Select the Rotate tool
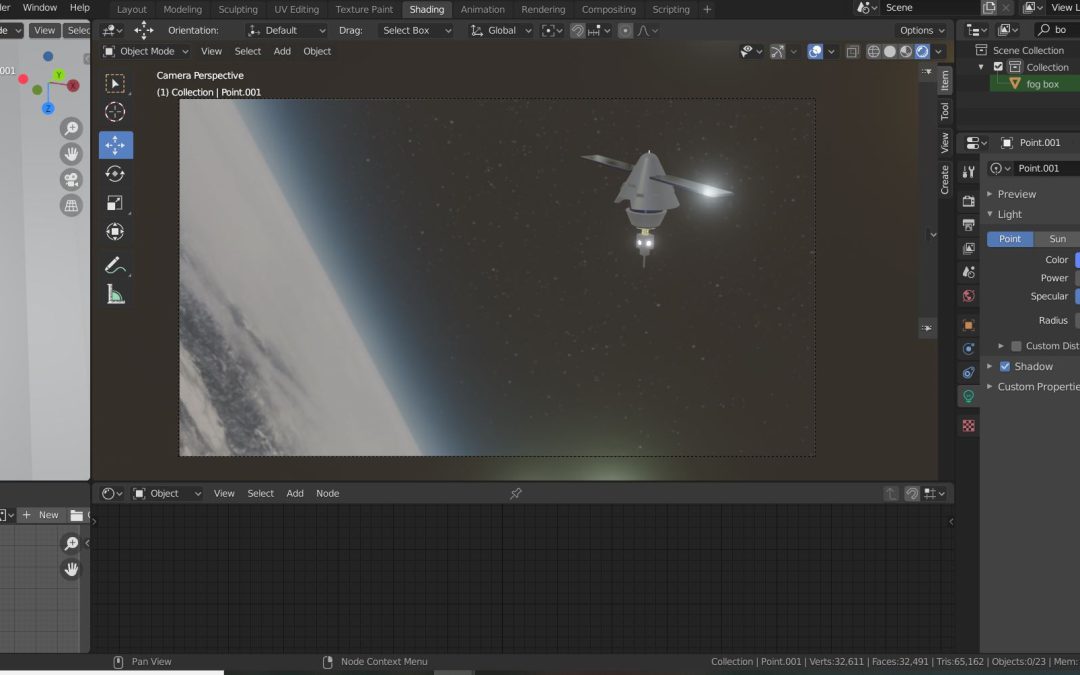The height and width of the screenshot is (675, 1080). (115, 174)
